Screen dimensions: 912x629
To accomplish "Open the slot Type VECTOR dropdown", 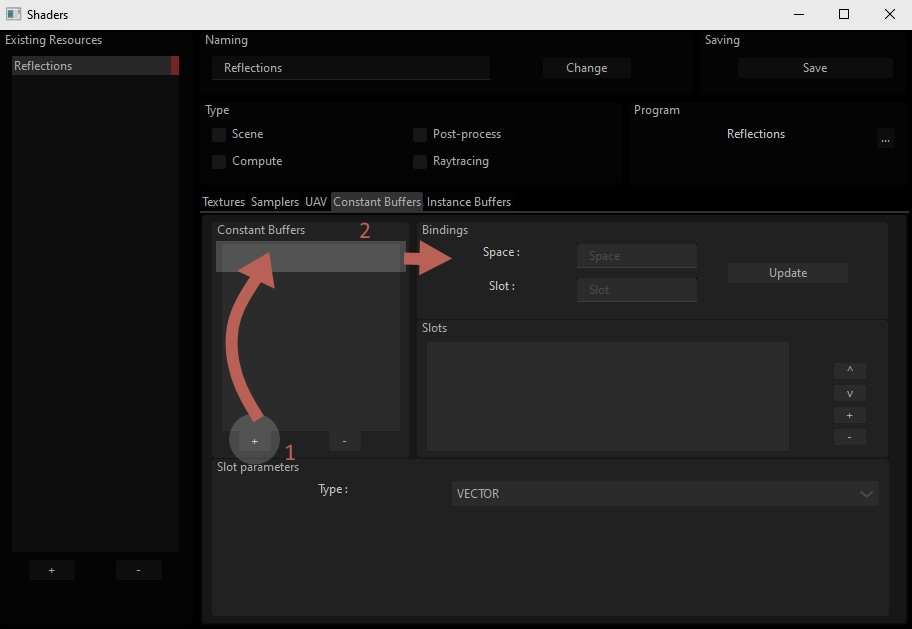I will [x=665, y=493].
